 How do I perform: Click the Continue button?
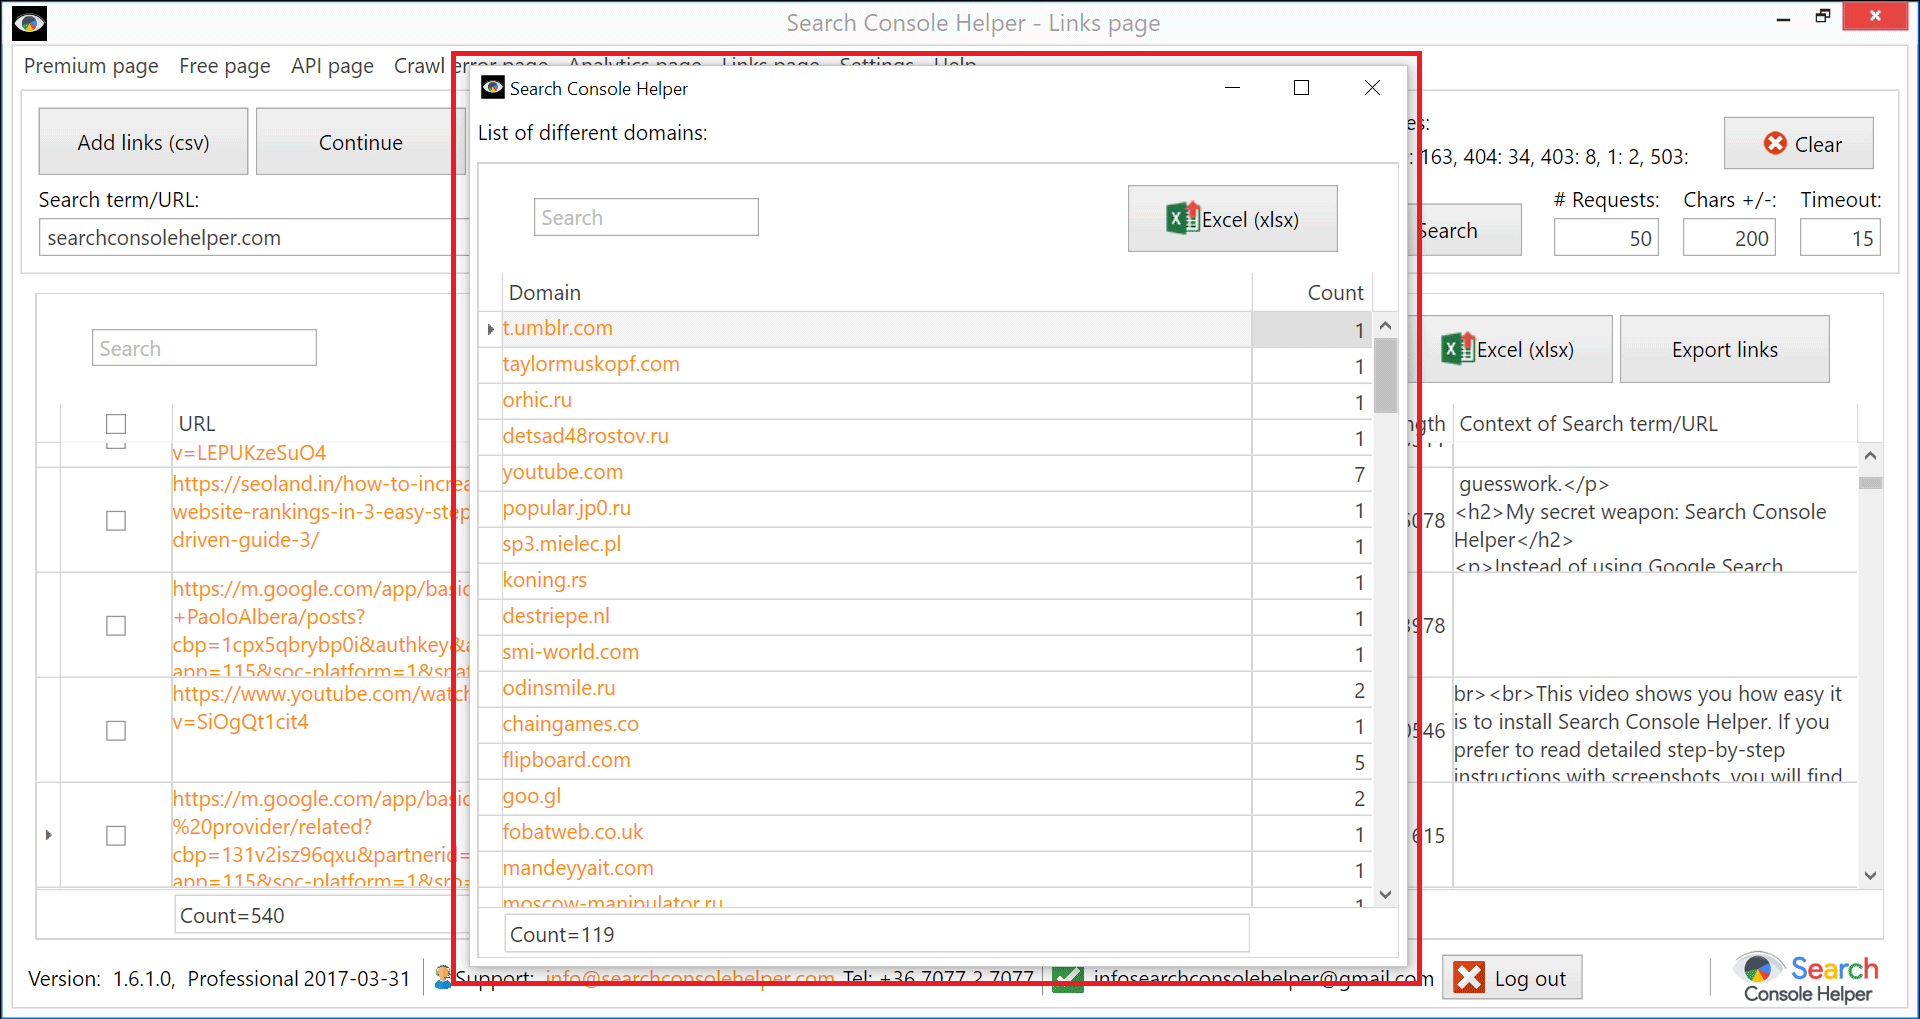coord(359,142)
